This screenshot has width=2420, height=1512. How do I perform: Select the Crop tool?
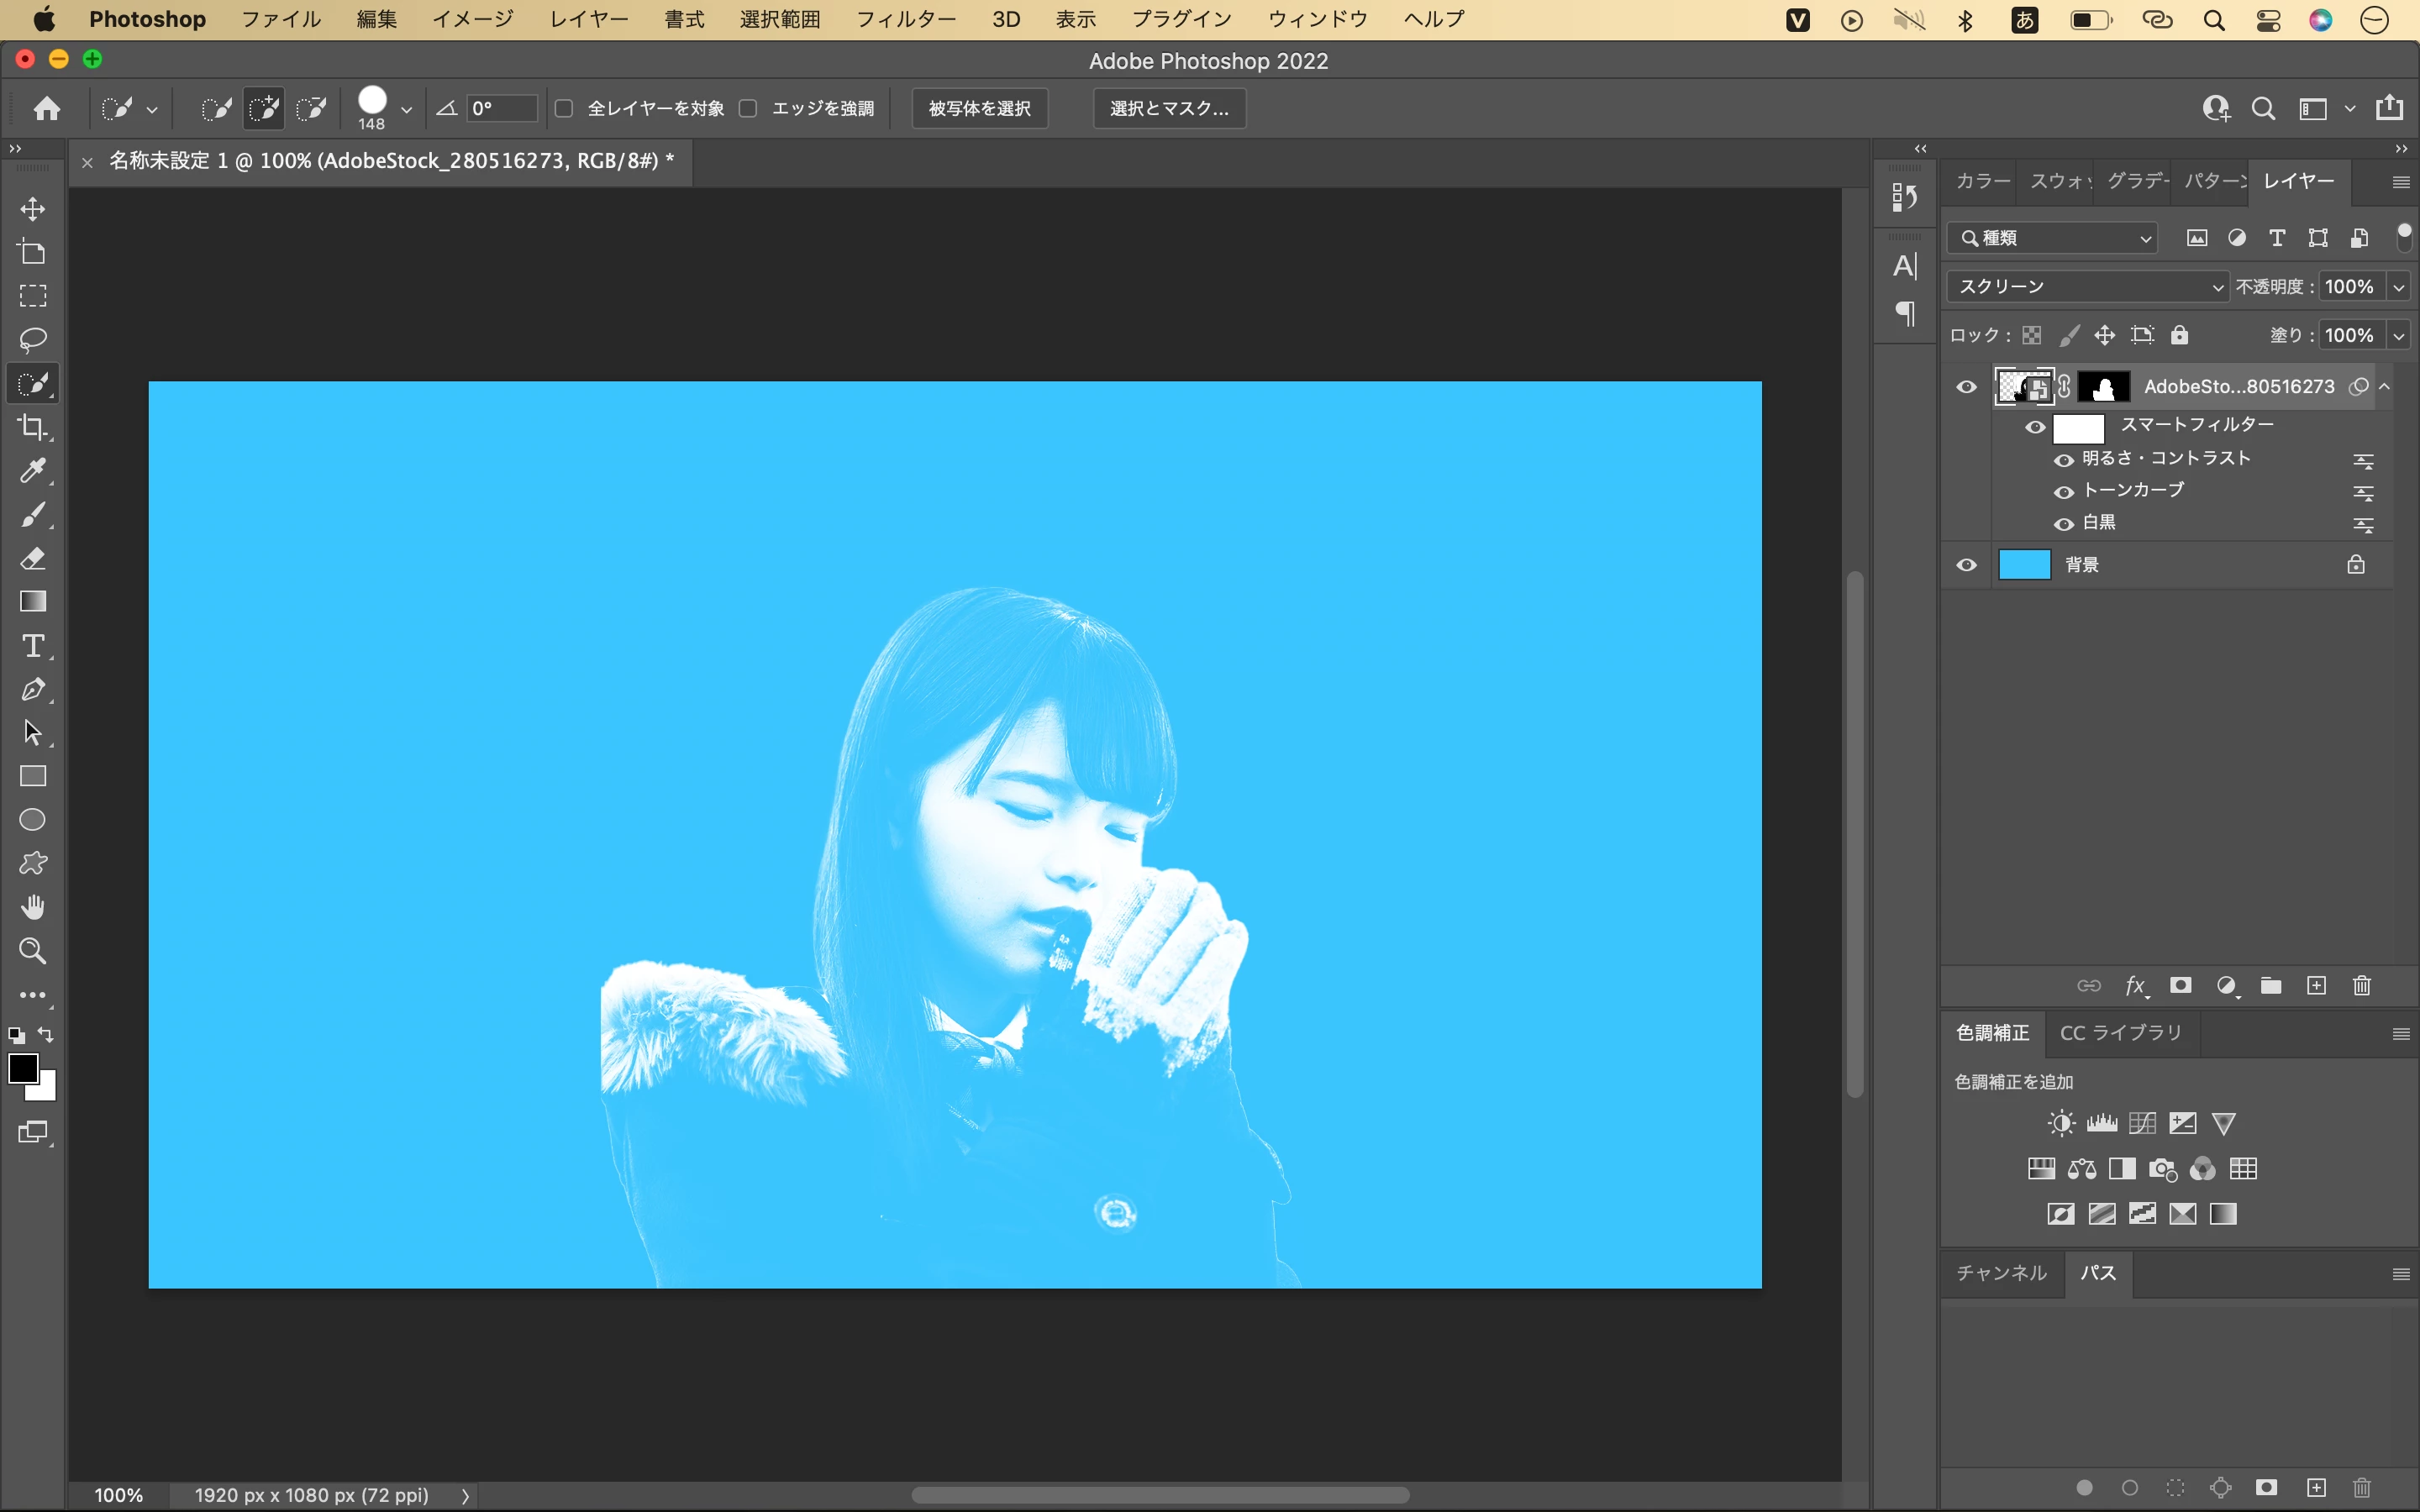(x=32, y=428)
